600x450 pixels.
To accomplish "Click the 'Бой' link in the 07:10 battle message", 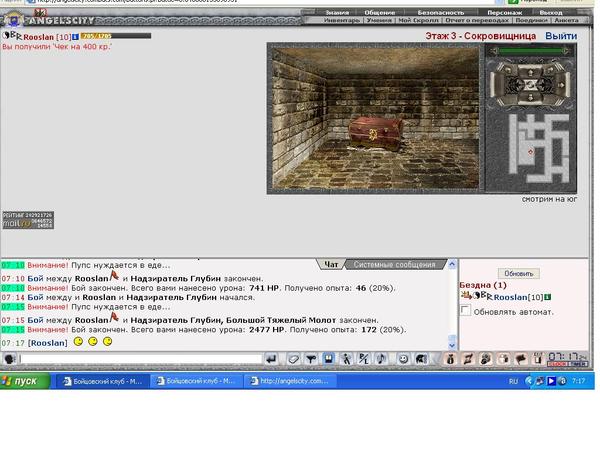I will point(35,279).
